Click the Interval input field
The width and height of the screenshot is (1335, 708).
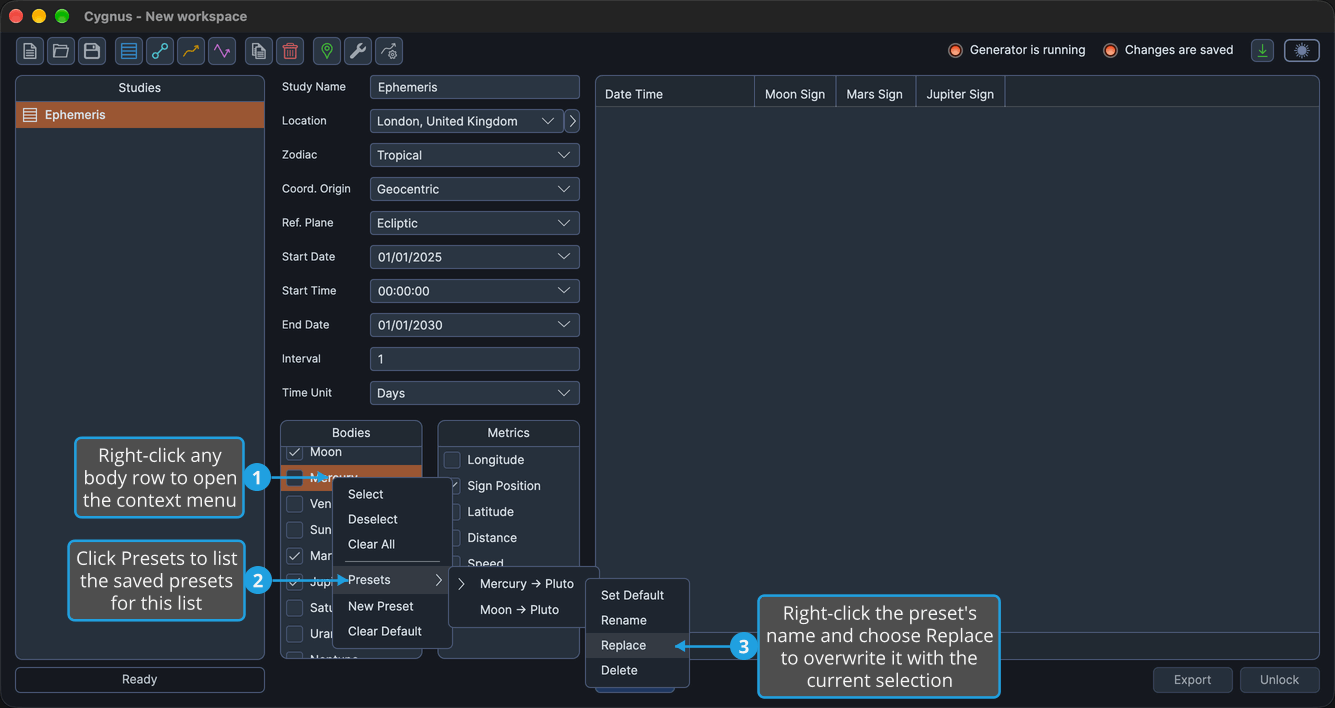click(x=474, y=359)
